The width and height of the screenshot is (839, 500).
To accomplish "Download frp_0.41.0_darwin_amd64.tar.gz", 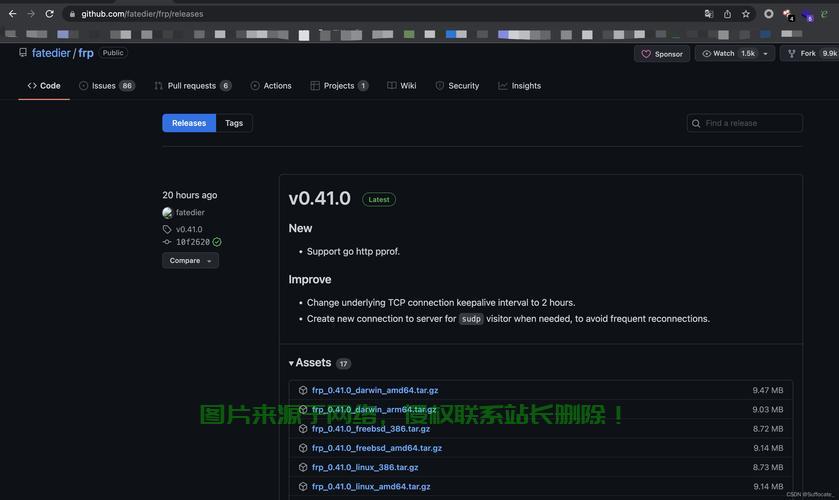I will click(x=375, y=390).
